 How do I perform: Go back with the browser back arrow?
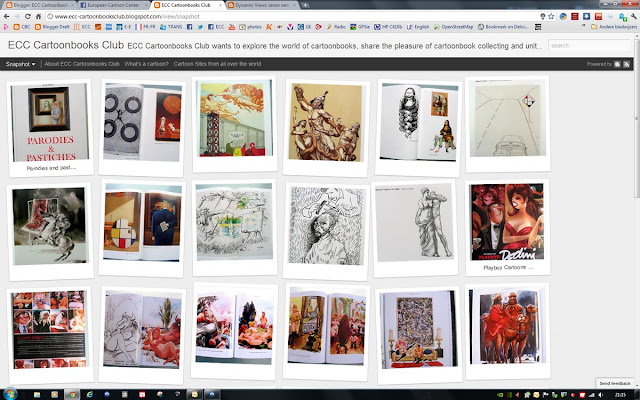coord(7,16)
